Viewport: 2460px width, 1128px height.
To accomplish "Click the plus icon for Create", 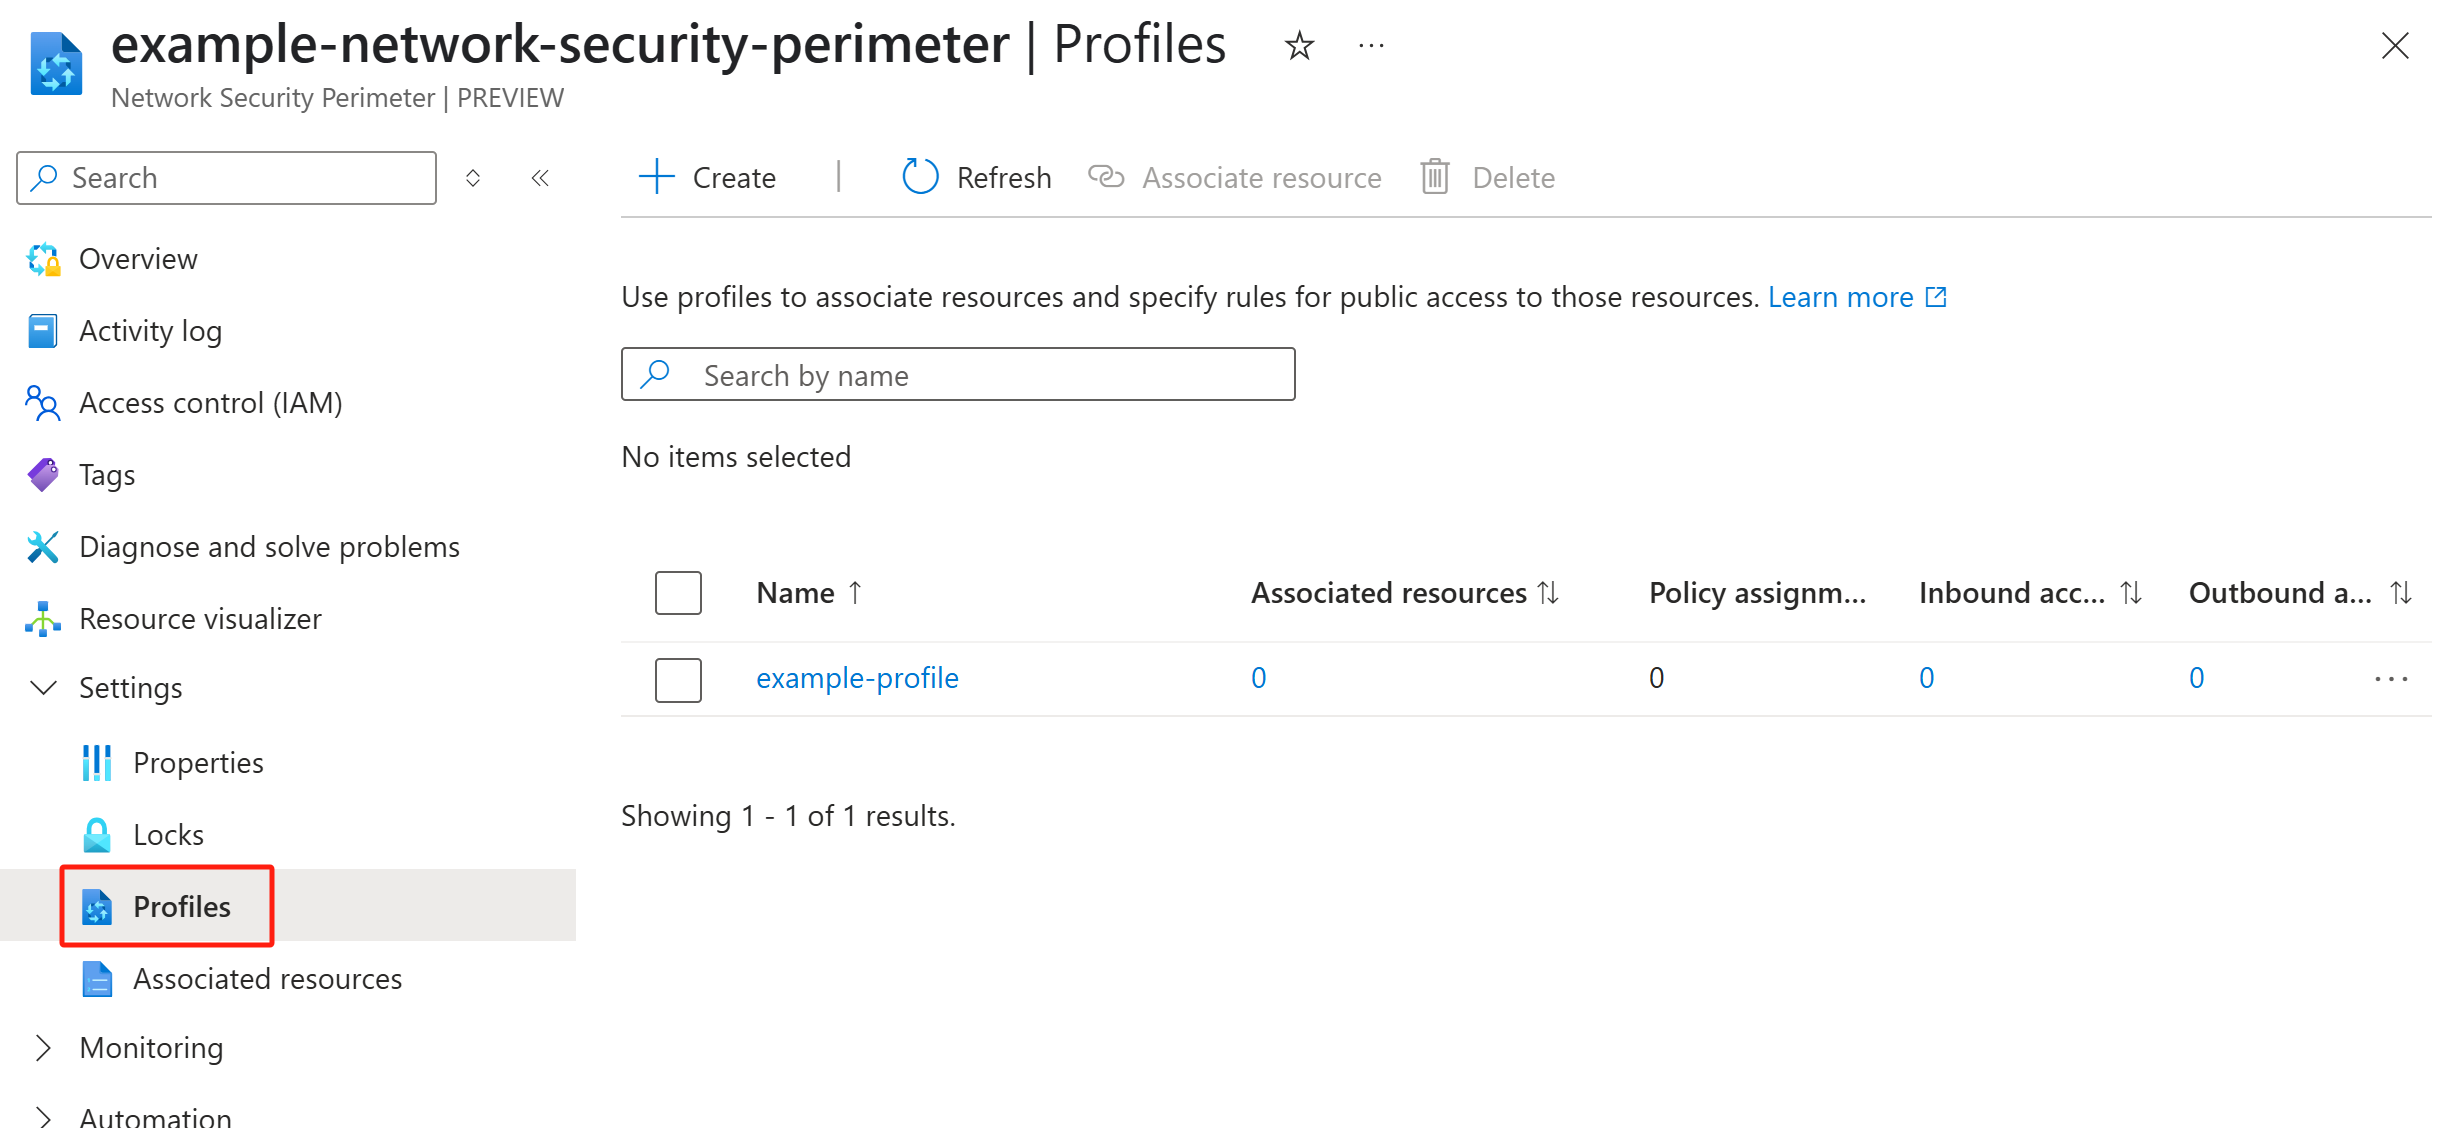I will 657,177.
